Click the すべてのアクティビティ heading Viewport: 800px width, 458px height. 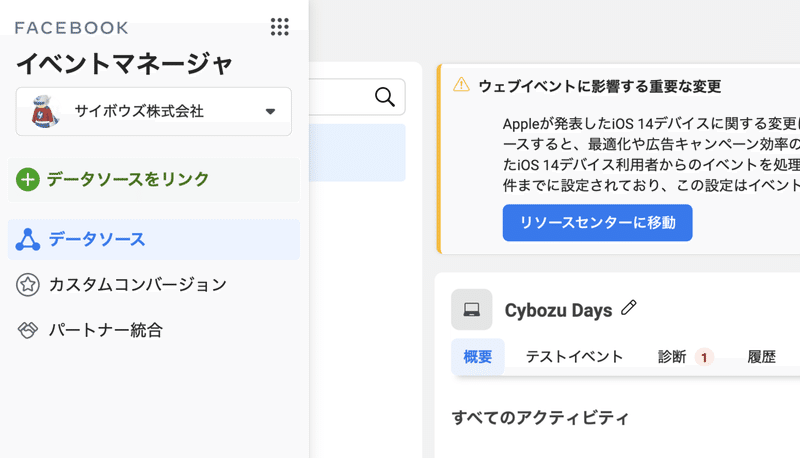tap(540, 418)
